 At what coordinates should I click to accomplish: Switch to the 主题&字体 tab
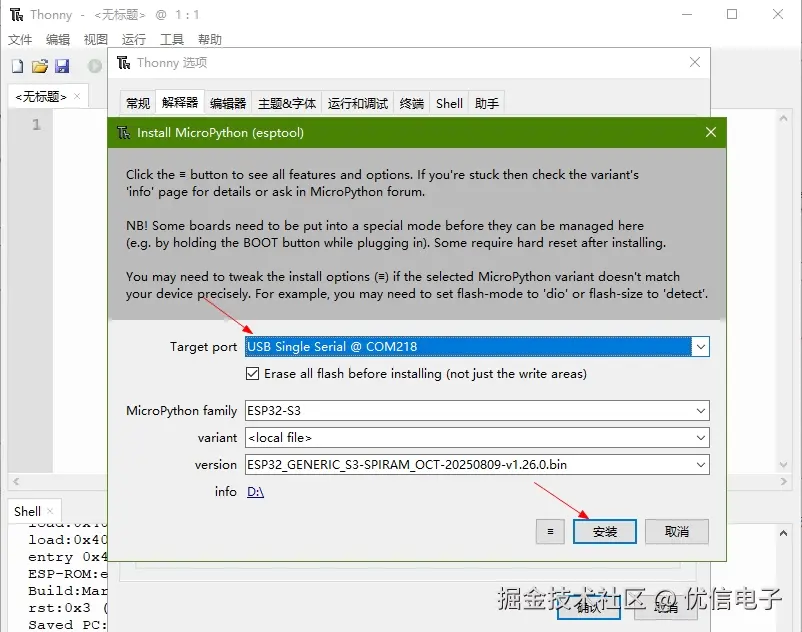click(x=287, y=103)
